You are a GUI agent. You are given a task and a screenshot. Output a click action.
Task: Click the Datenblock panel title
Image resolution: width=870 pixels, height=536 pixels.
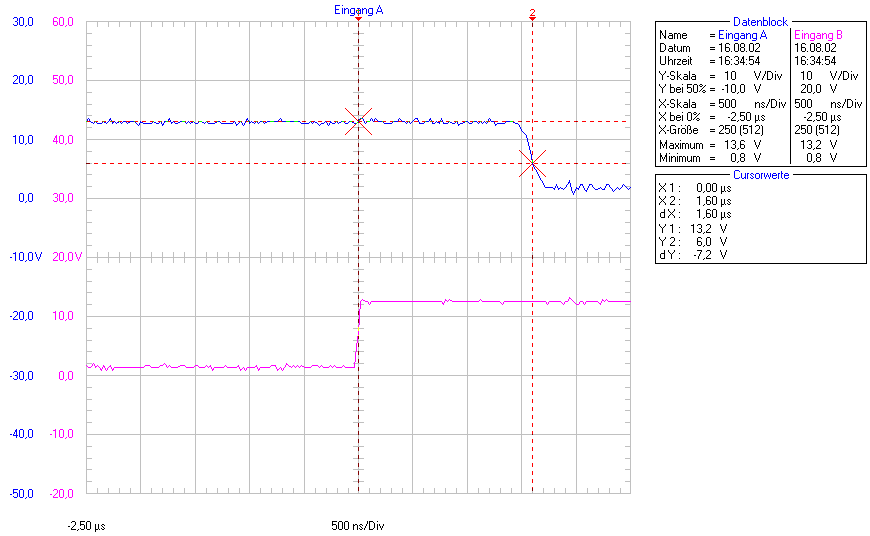click(x=761, y=21)
